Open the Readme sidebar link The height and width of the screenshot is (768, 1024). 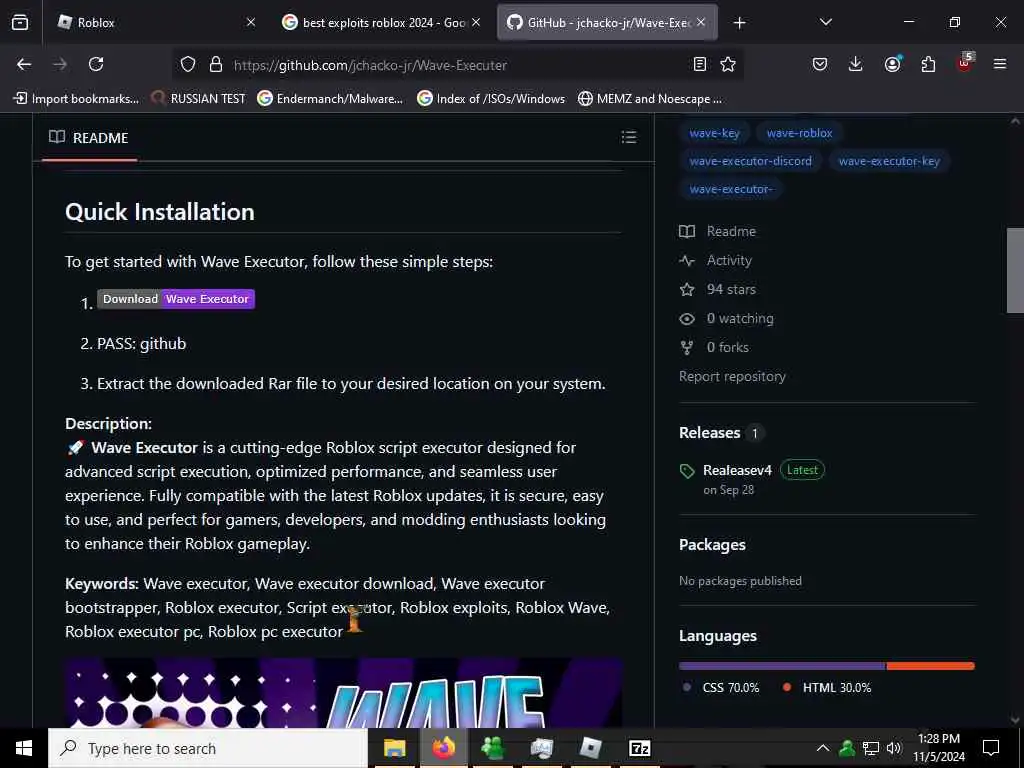pos(718,231)
